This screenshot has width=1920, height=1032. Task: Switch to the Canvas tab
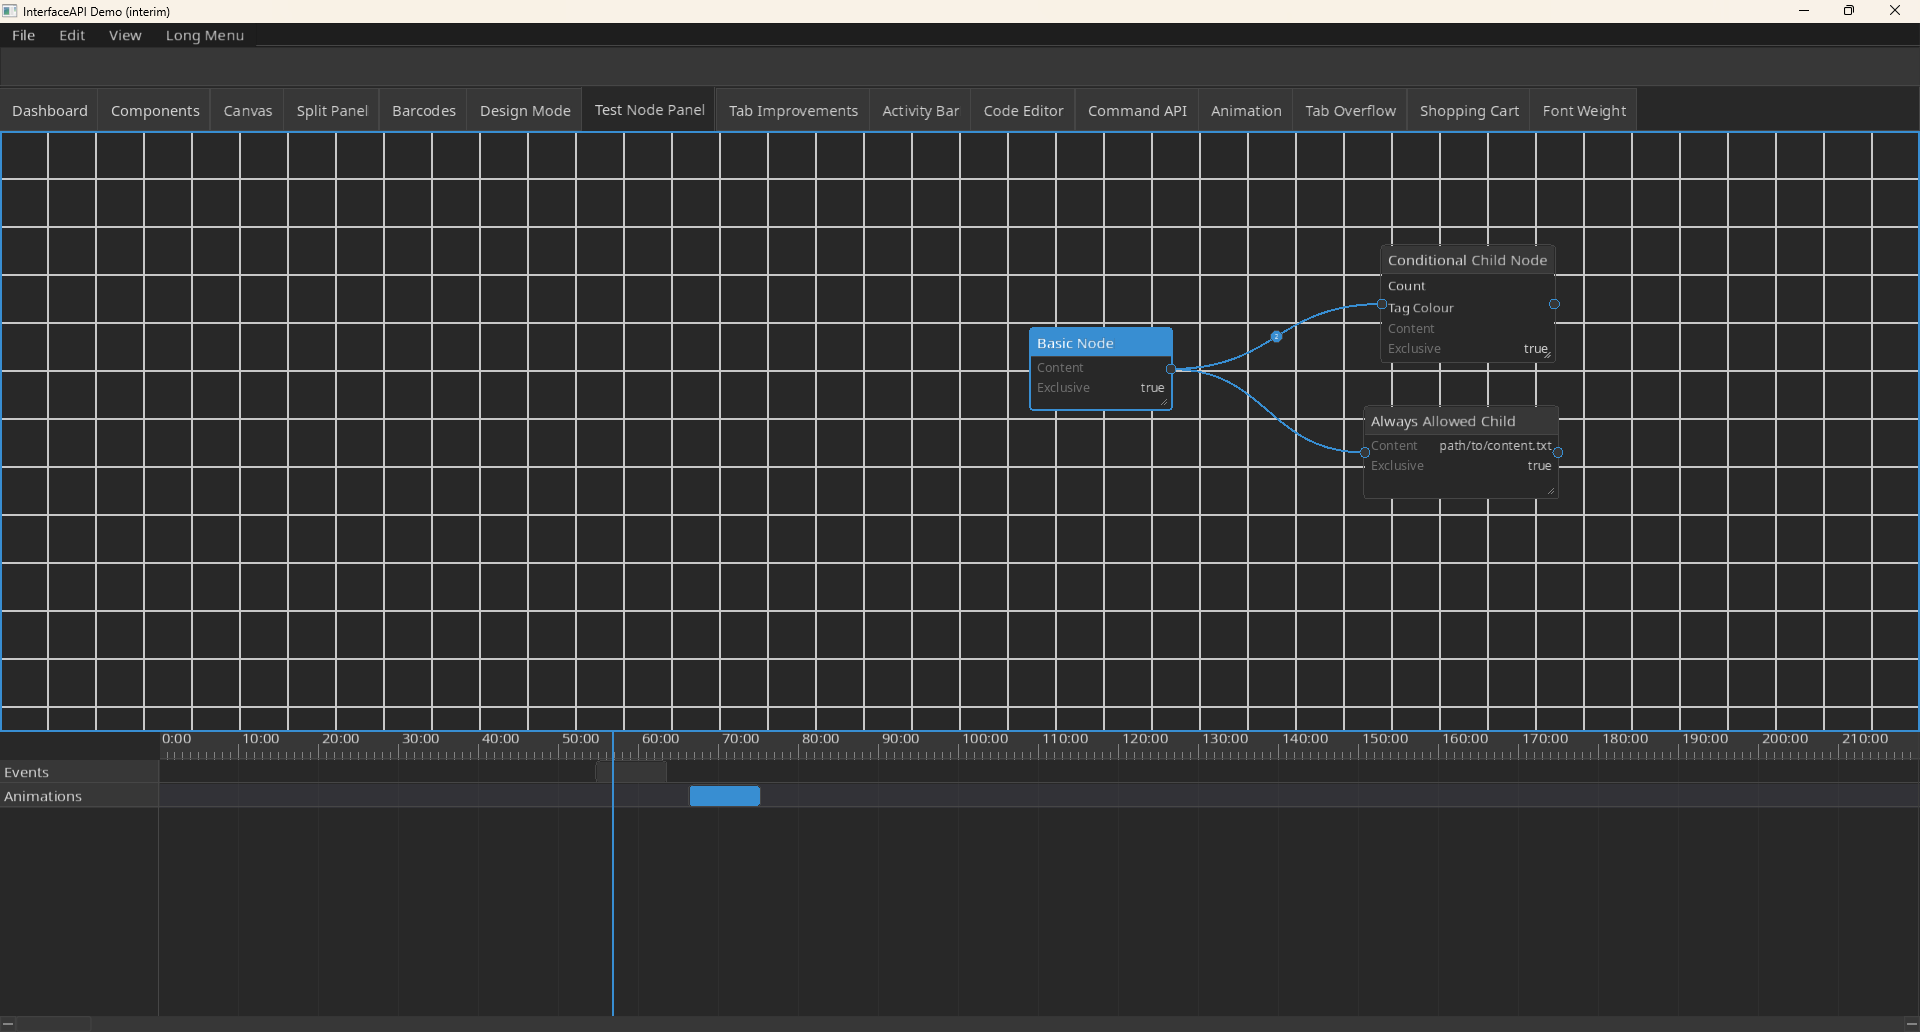(x=248, y=111)
